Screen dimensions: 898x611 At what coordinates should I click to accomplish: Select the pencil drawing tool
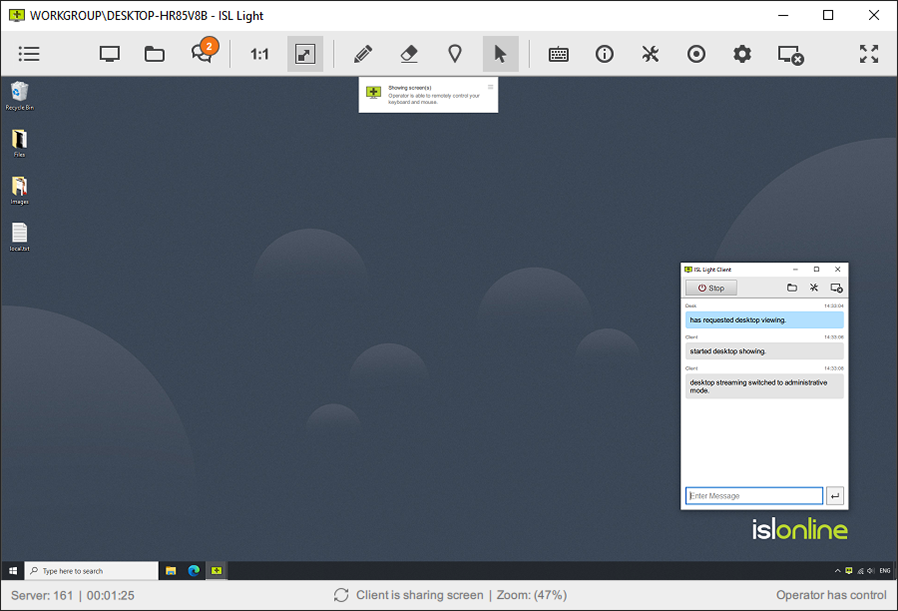coord(363,54)
